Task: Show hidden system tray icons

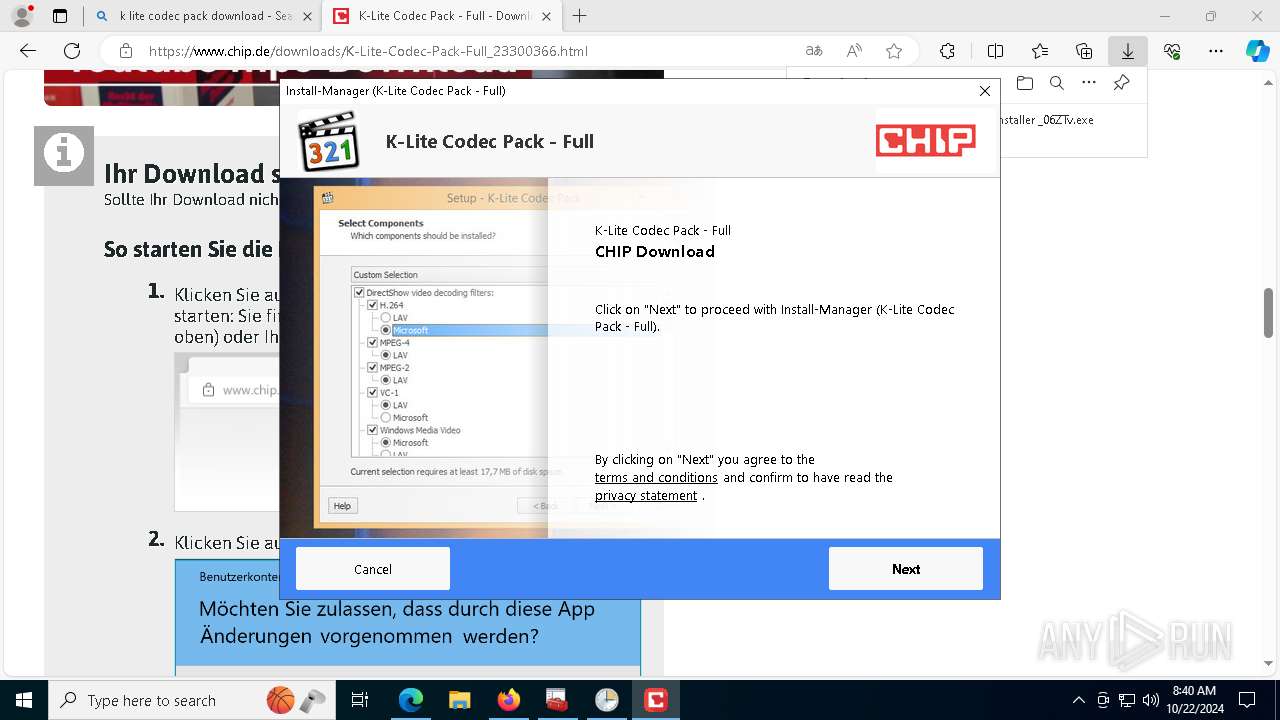Action: (1078, 700)
